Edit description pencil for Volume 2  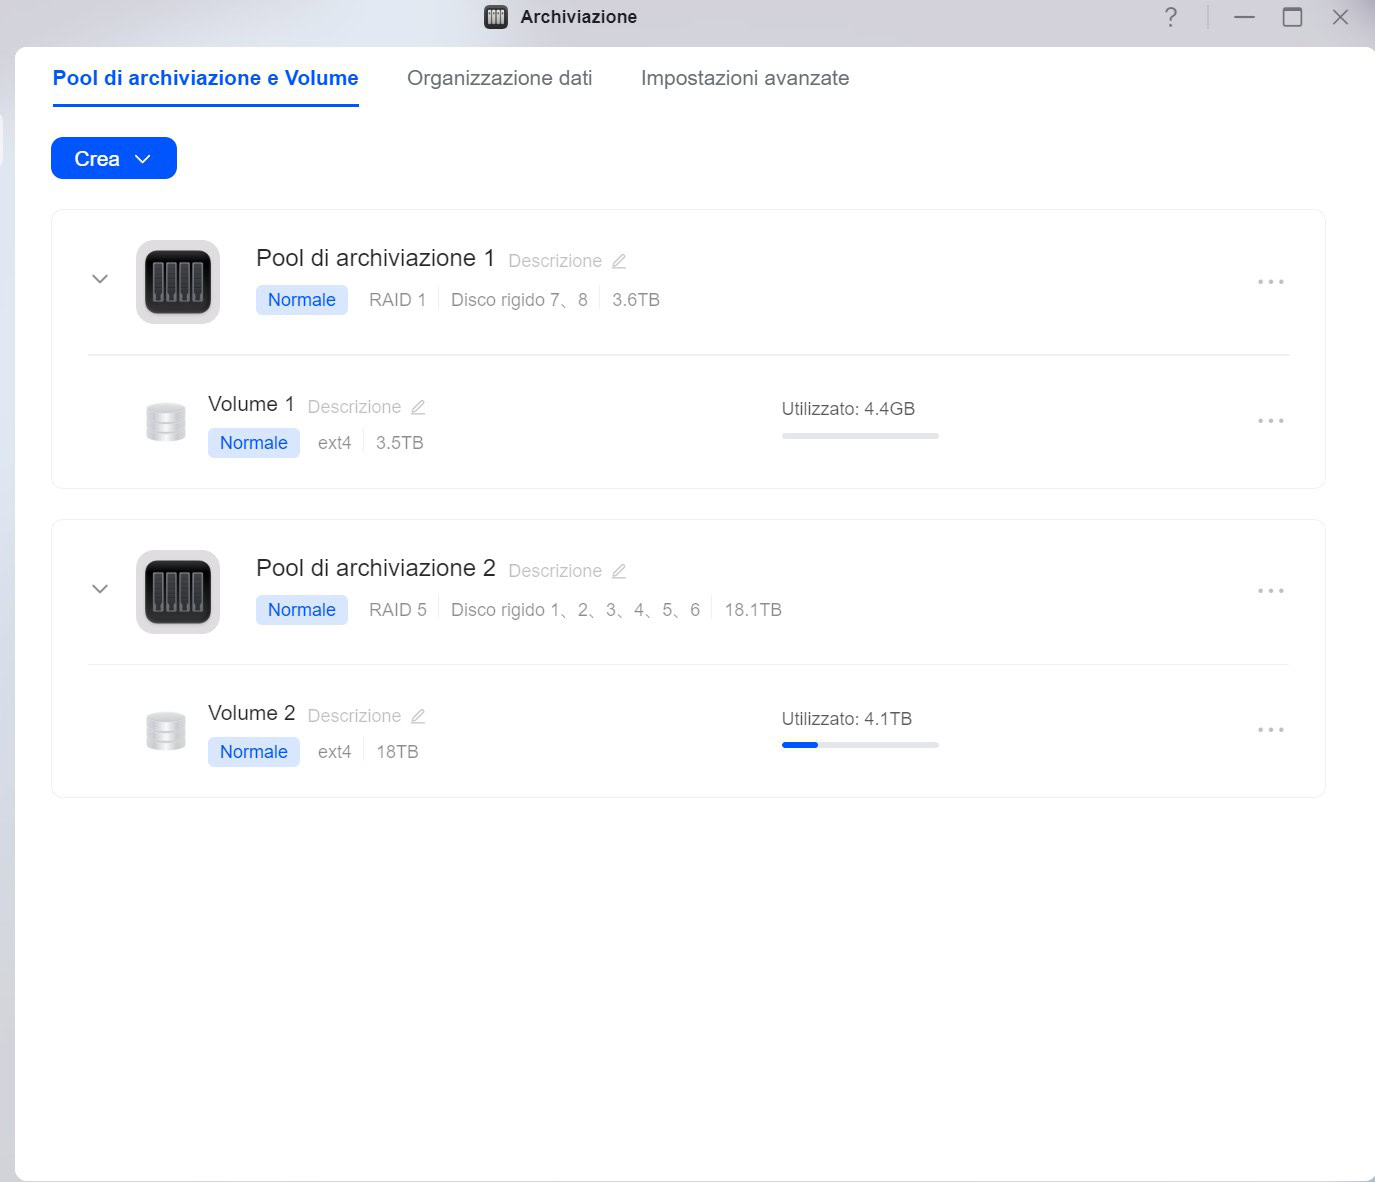[418, 716]
